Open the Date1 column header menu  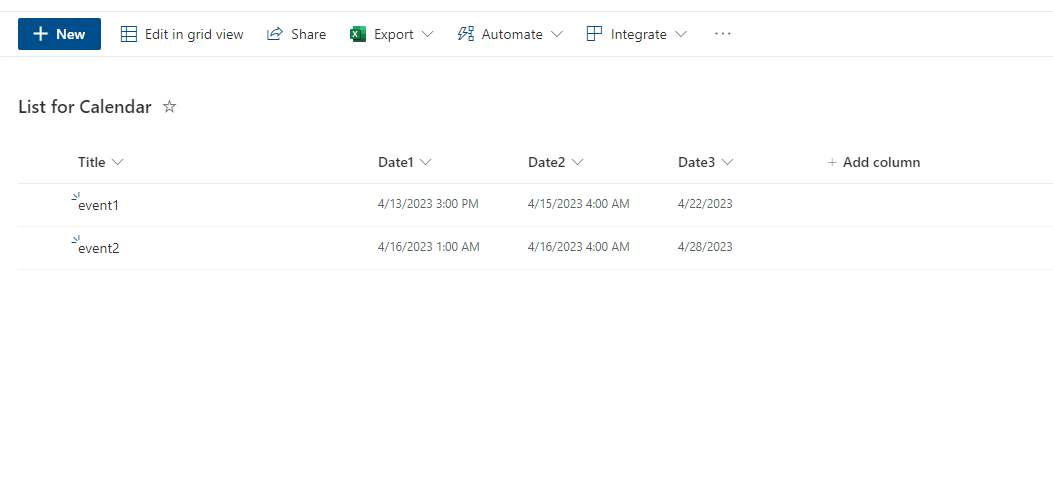tap(404, 162)
